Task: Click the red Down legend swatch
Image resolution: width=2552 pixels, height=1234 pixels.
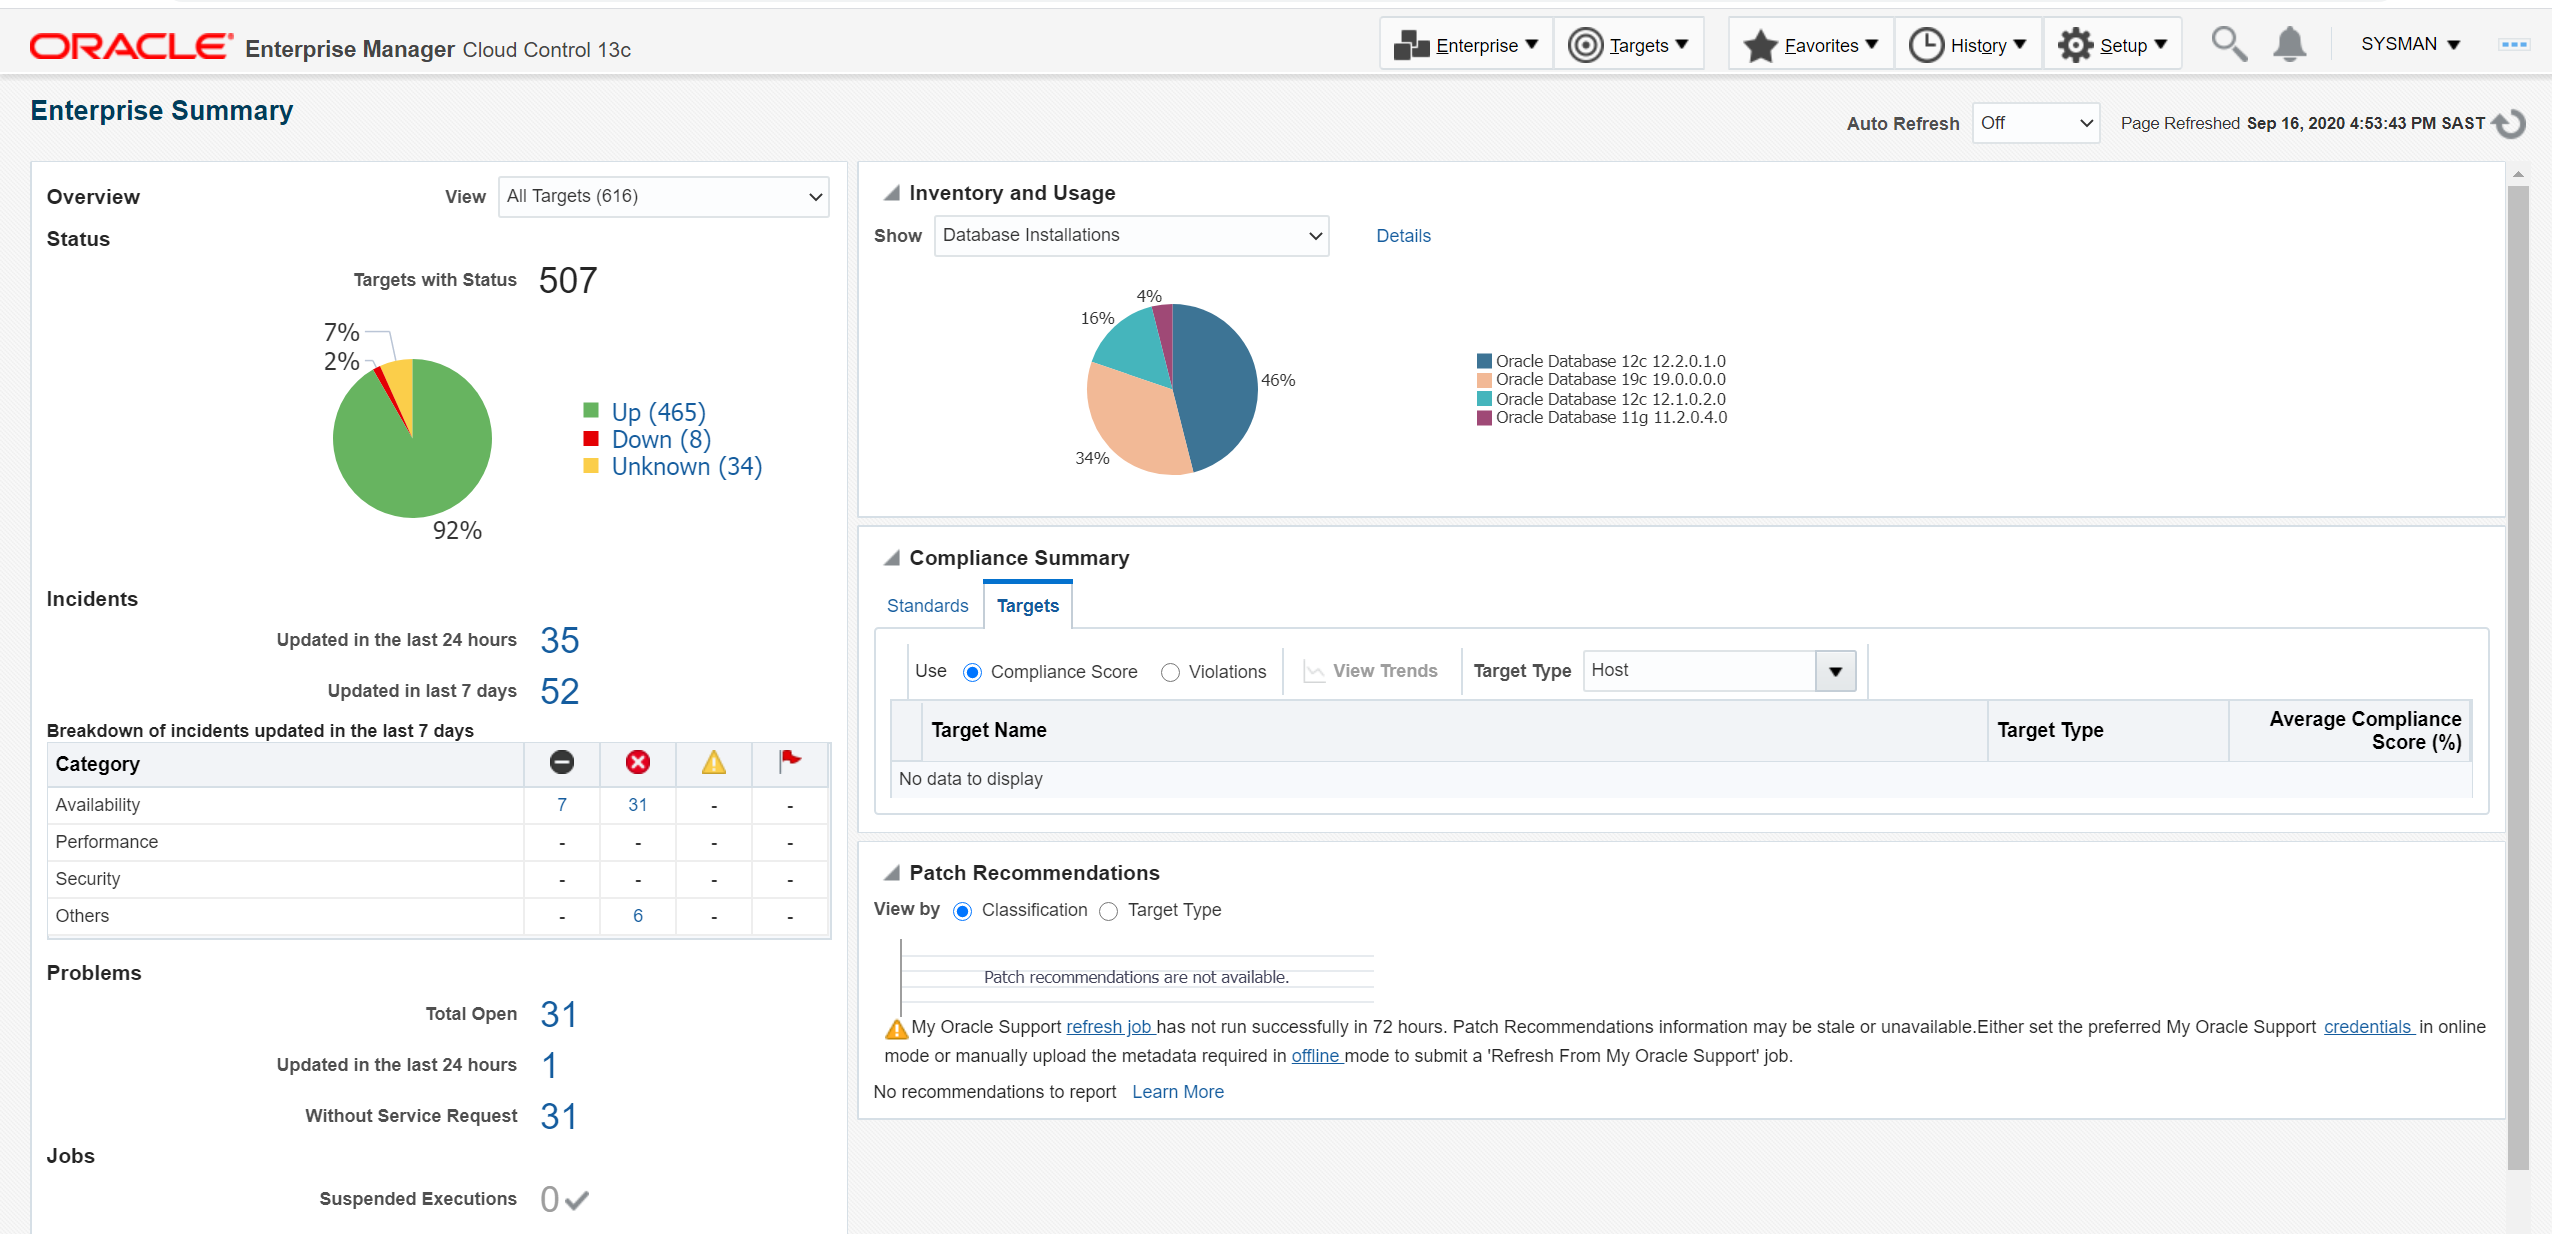Action: tap(591, 439)
